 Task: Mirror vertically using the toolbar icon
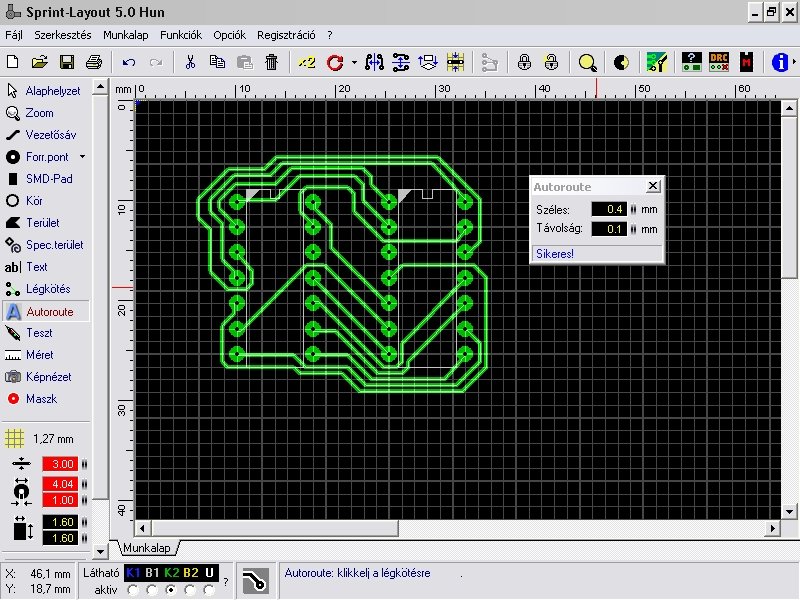pos(401,62)
